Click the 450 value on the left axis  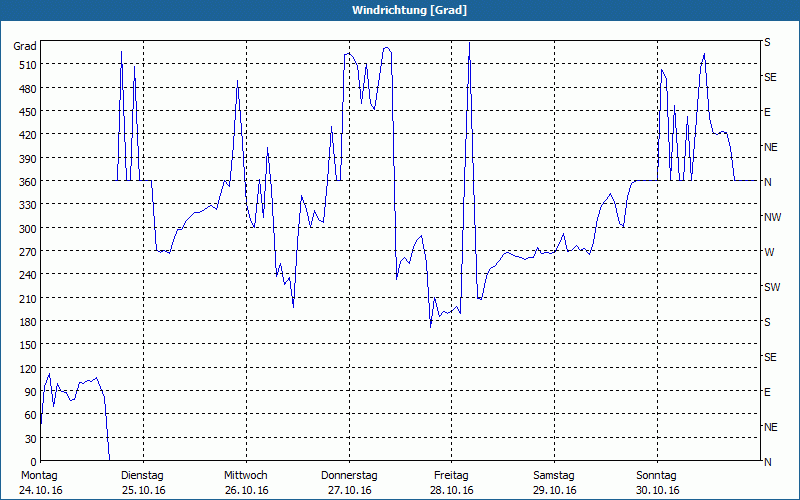point(28,112)
